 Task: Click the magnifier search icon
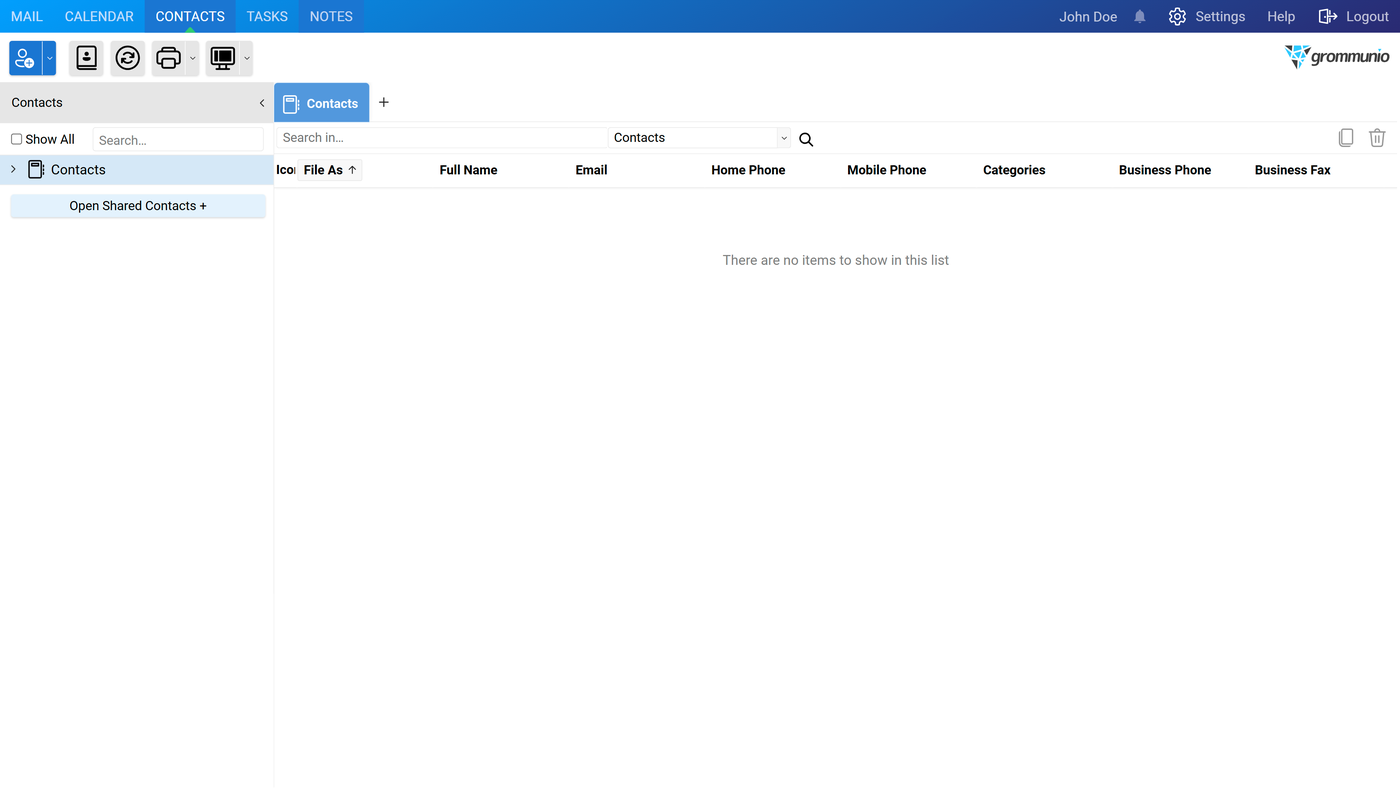click(x=806, y=139)
